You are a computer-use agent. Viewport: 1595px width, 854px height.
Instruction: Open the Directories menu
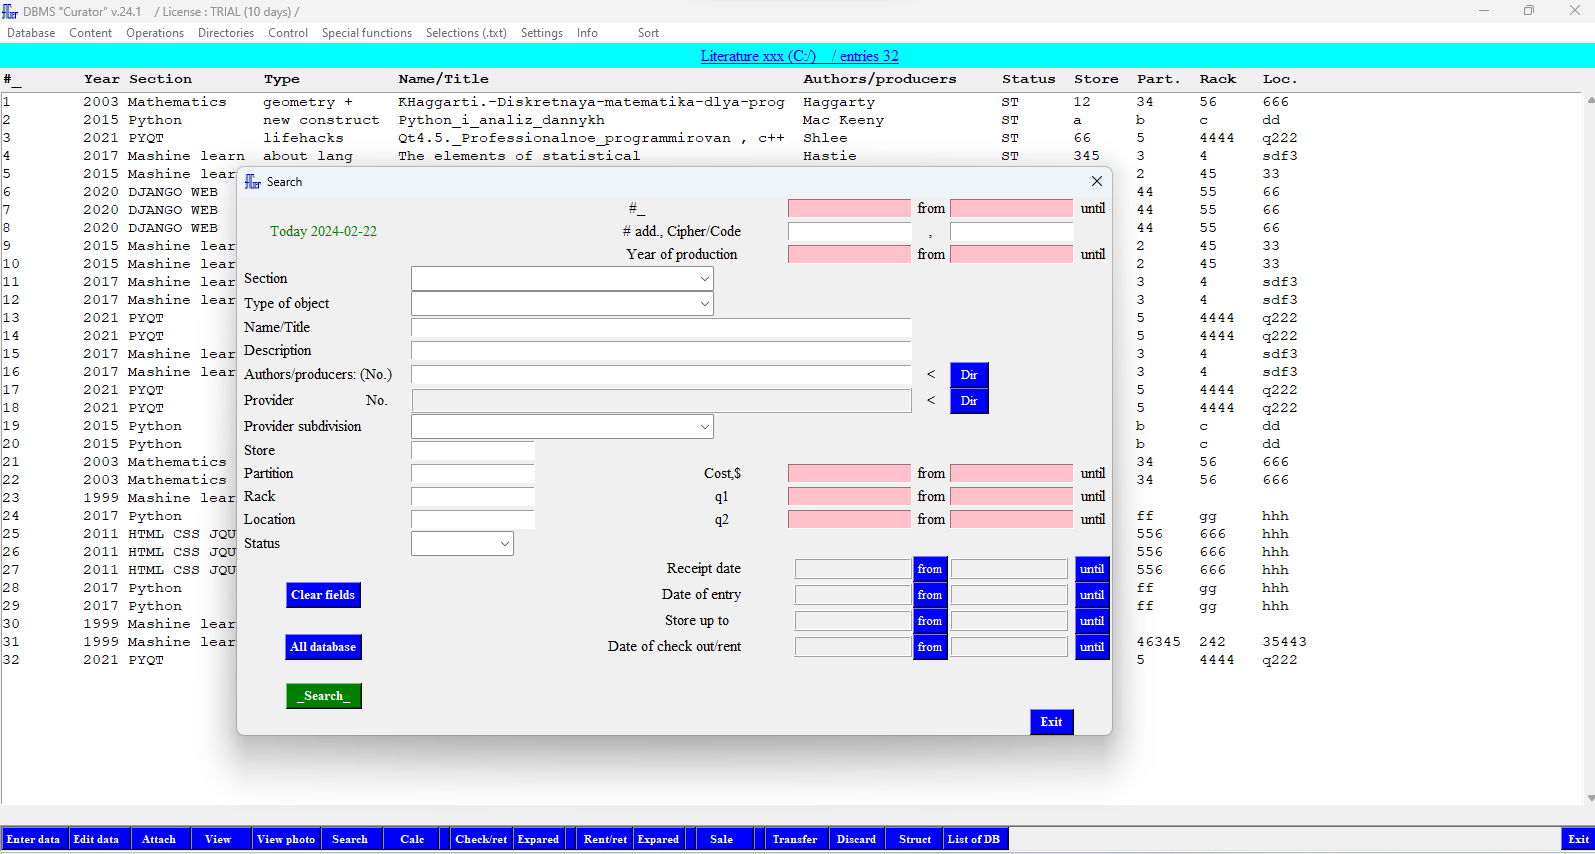(226, 33)
